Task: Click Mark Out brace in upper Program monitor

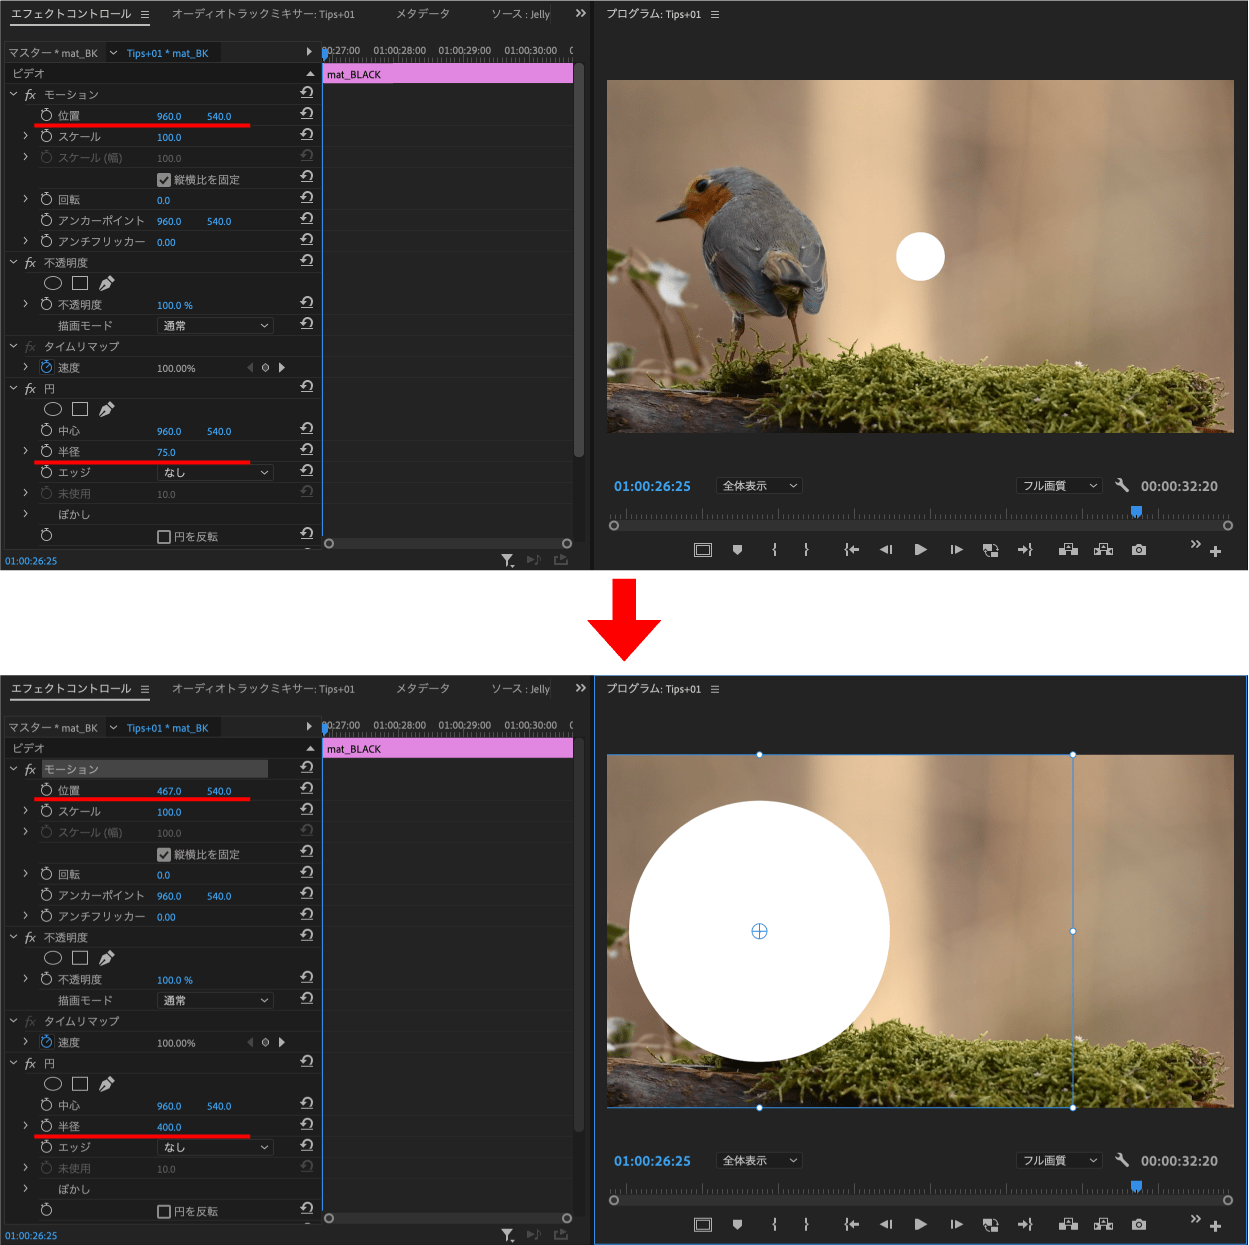Action: point(806,549)
